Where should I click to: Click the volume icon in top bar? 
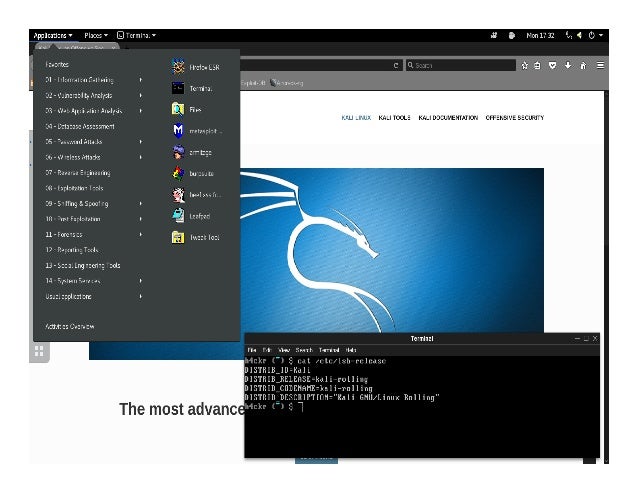[579, 35]
